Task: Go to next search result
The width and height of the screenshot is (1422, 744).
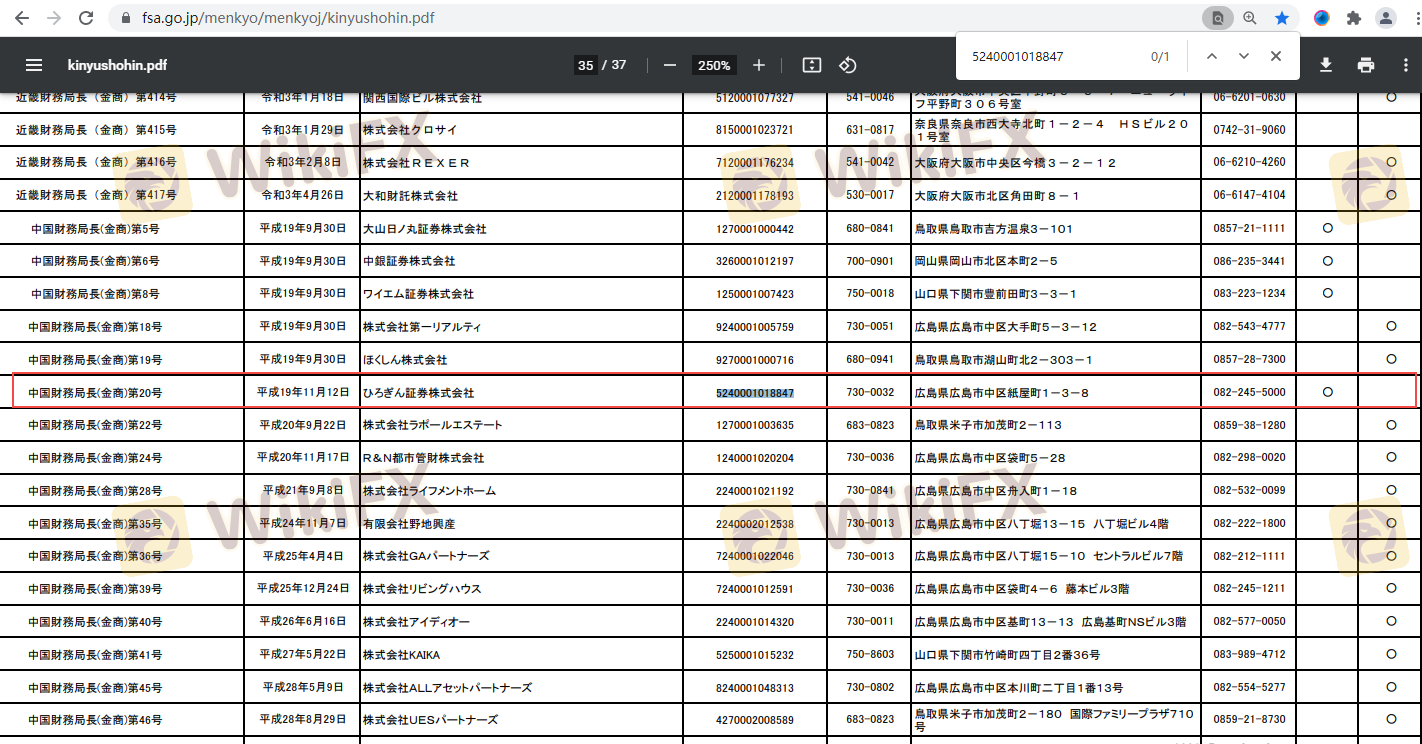Action: [x=1244, y=56]
